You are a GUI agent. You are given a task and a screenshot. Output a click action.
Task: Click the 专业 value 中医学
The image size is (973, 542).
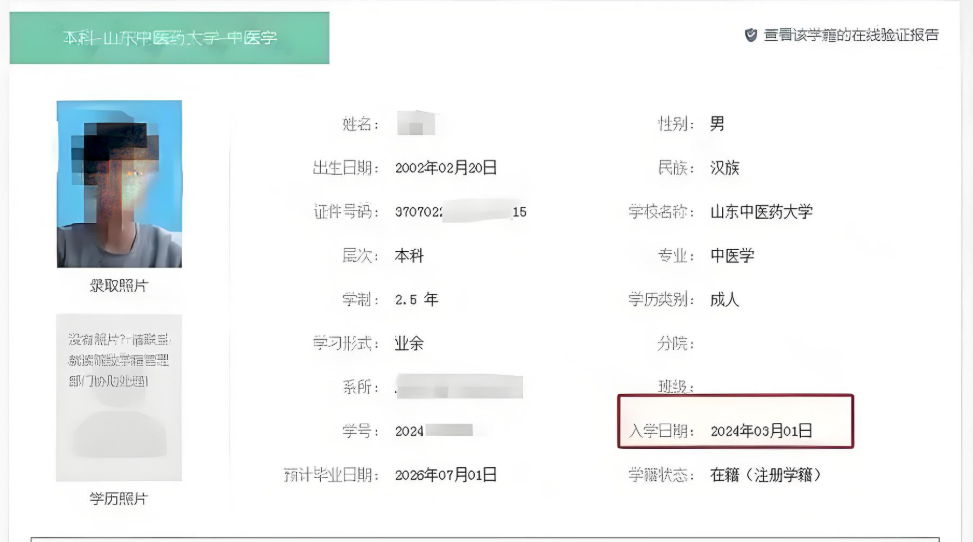tap(732, 256)
